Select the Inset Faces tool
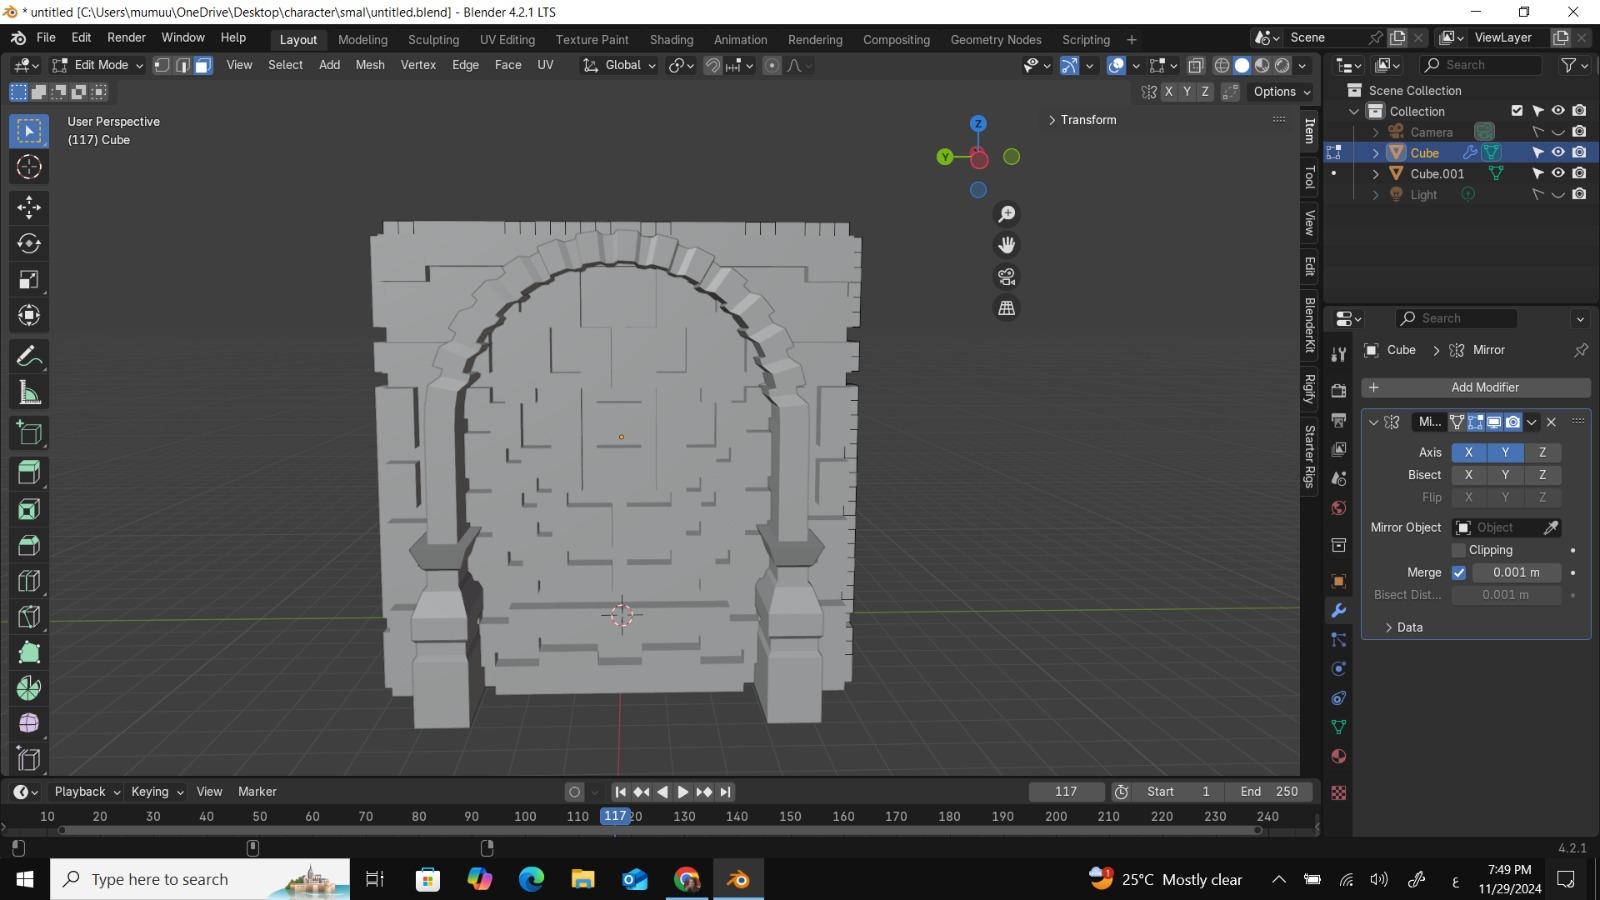The width and height of the screenshot is (1600, 900). click(x=29, y=509)
